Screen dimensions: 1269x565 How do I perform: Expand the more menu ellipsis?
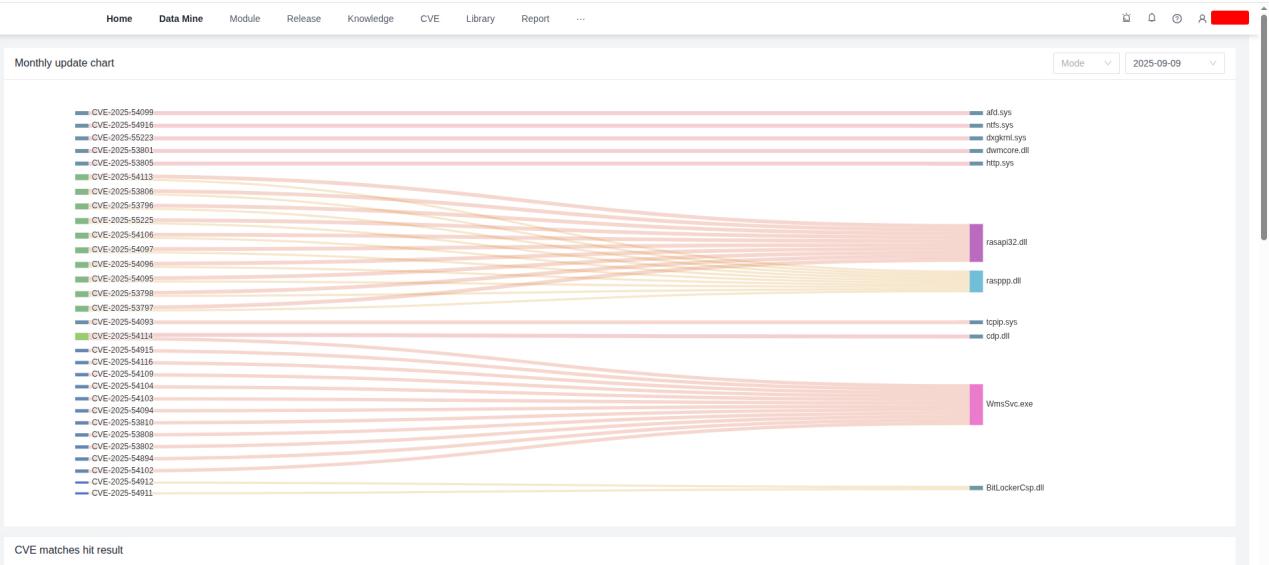581,18
